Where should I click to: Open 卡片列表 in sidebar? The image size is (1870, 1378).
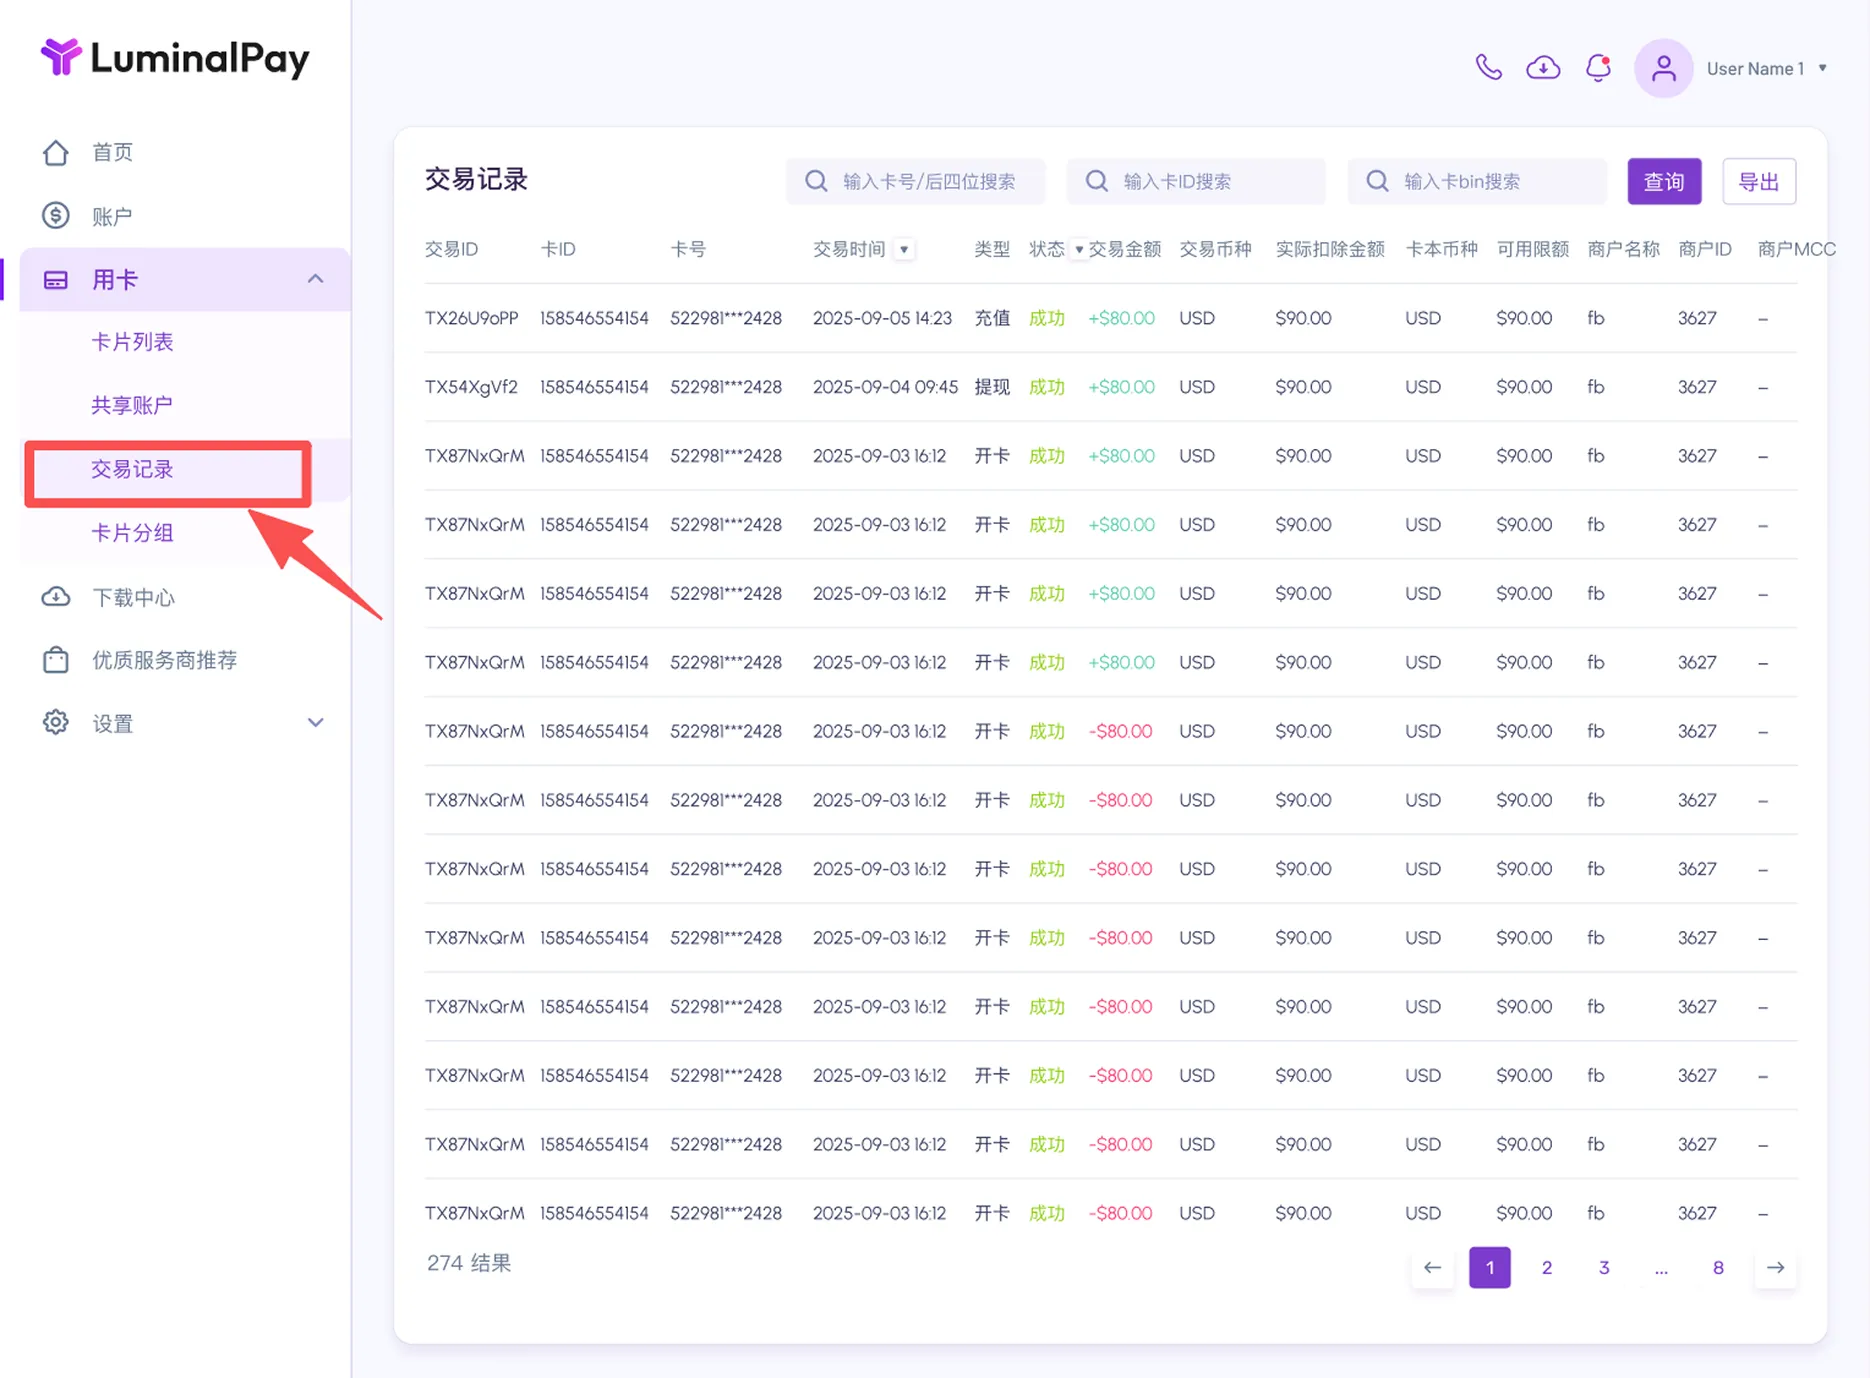[x=132, y=342]
